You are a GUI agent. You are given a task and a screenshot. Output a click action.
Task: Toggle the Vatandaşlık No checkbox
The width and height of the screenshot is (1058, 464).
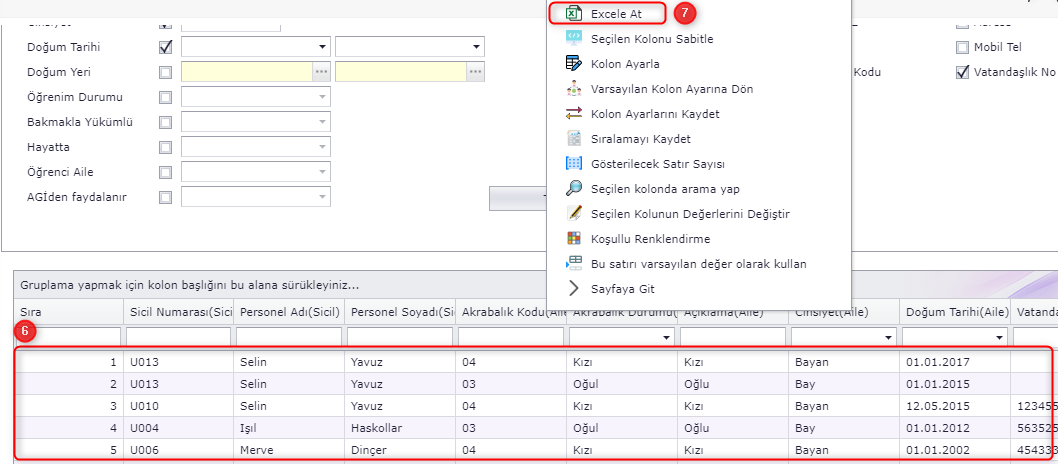[963, 72]
